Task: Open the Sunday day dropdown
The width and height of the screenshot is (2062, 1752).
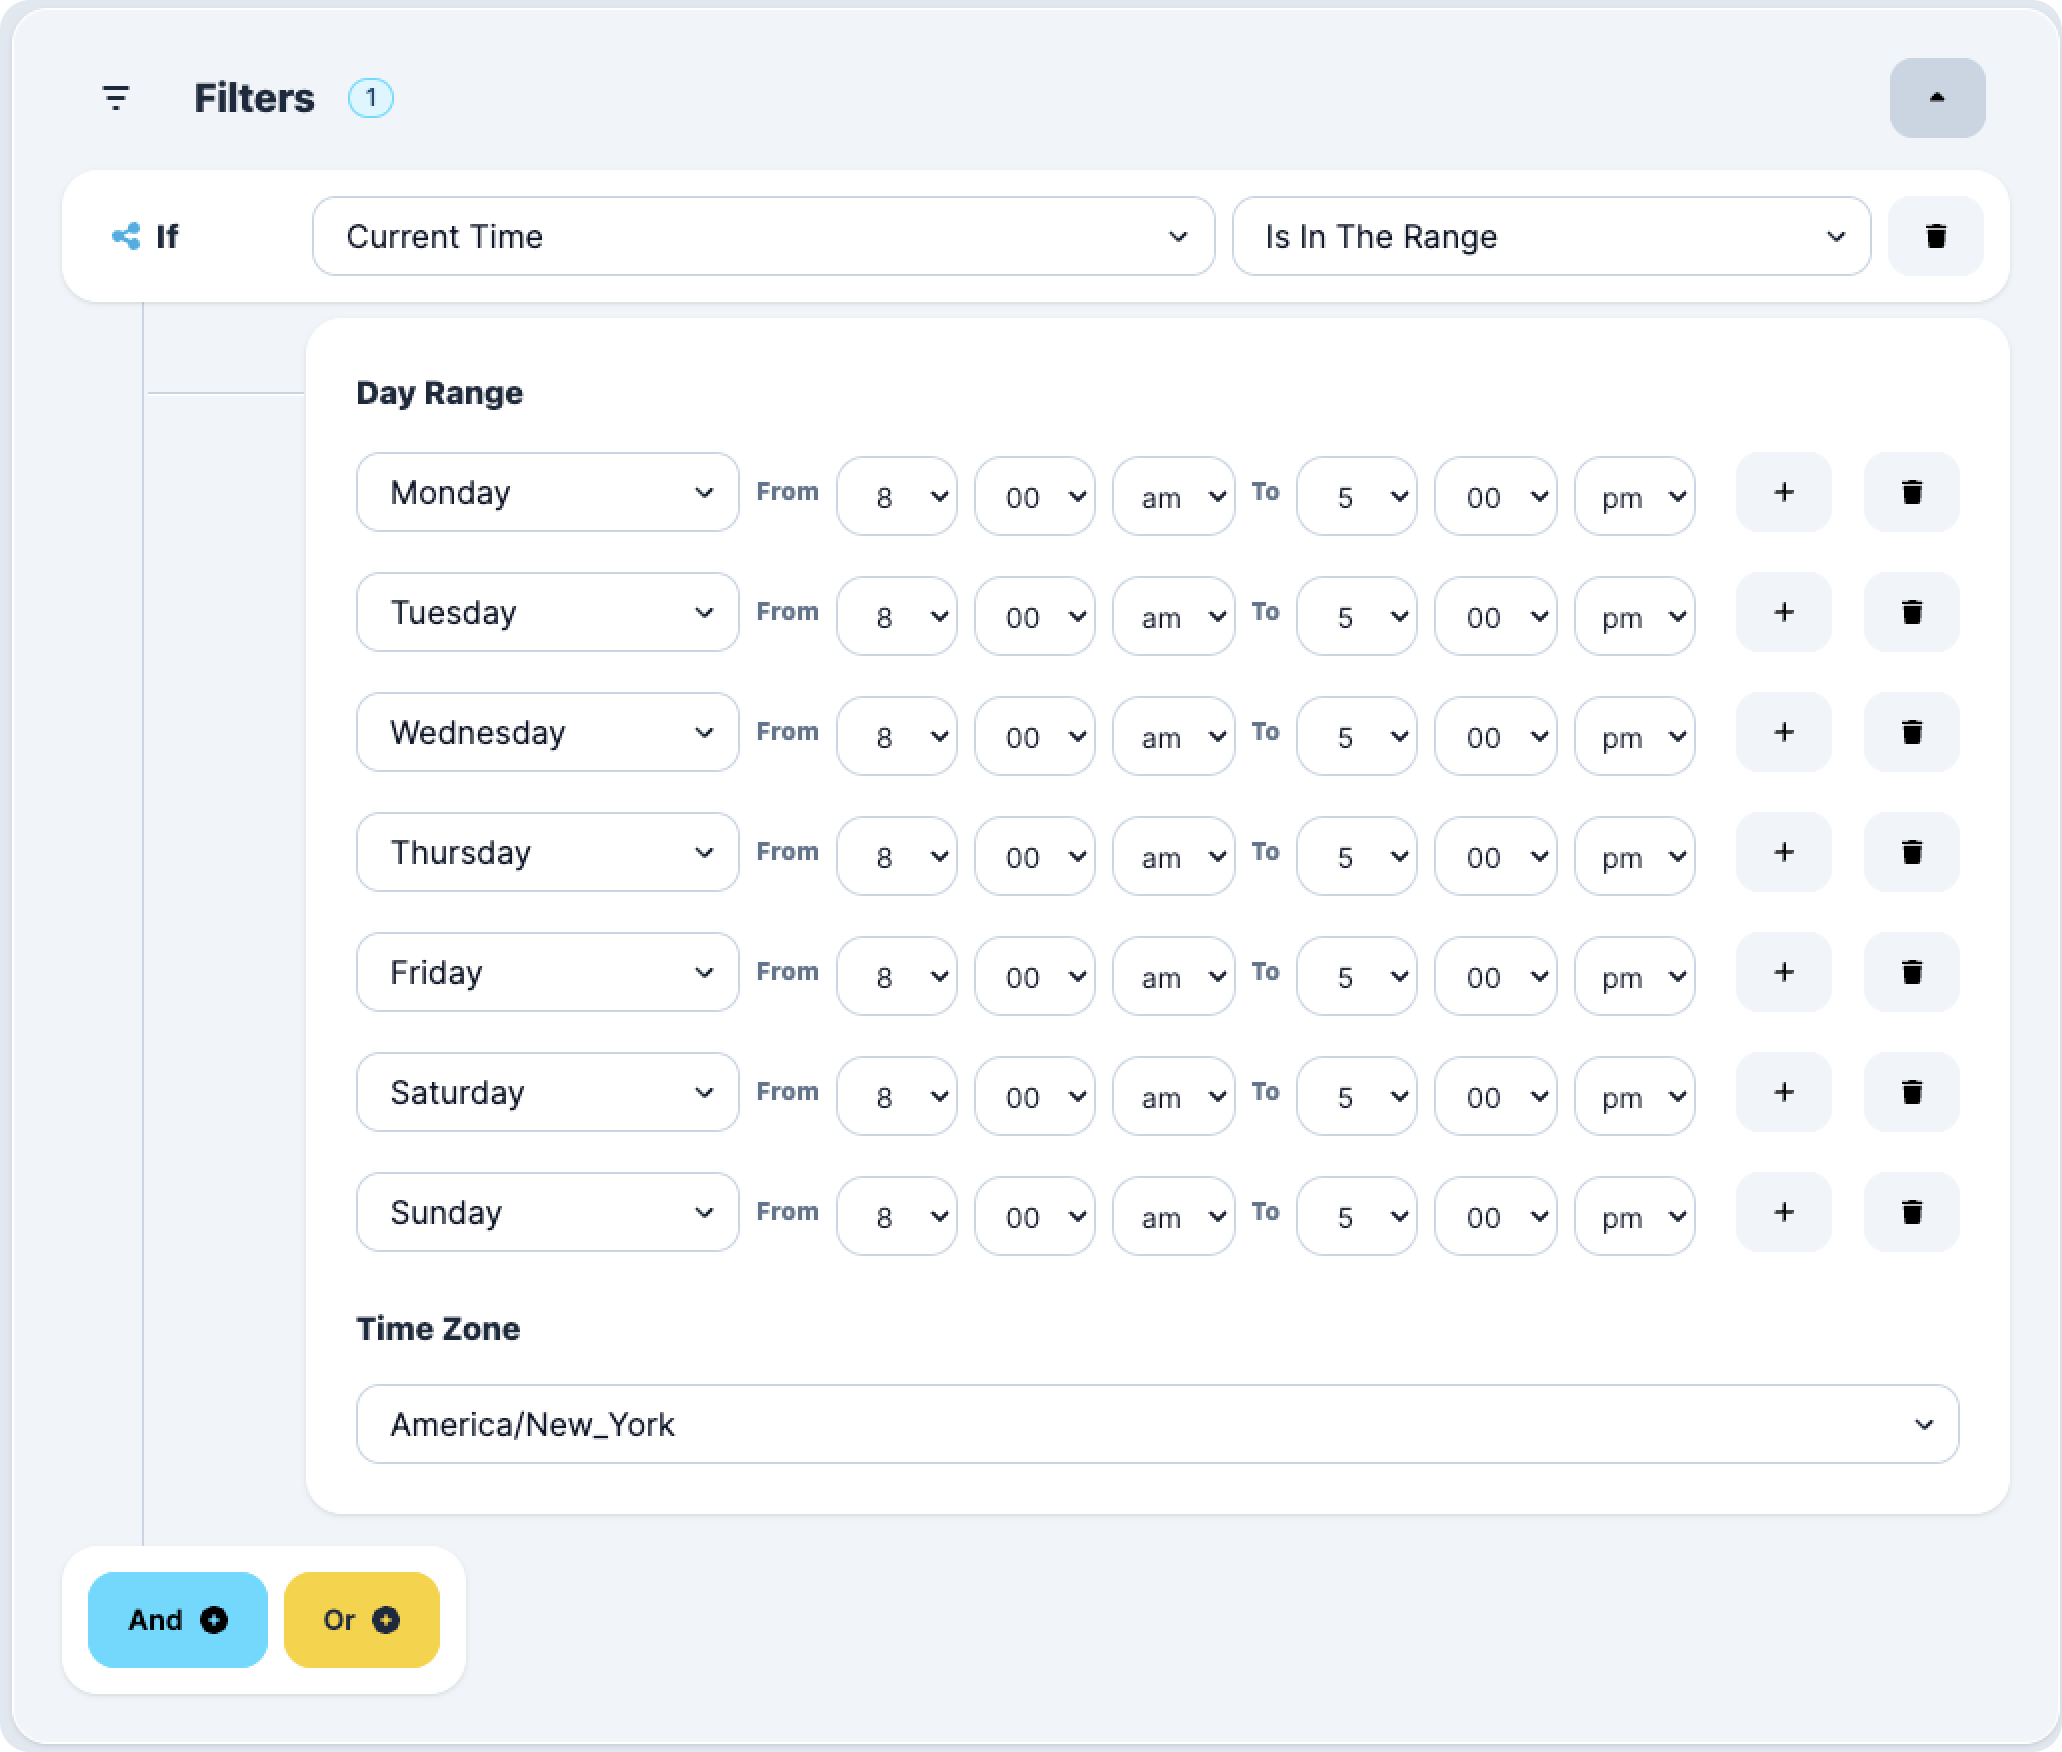Action: click(548, 1212)
